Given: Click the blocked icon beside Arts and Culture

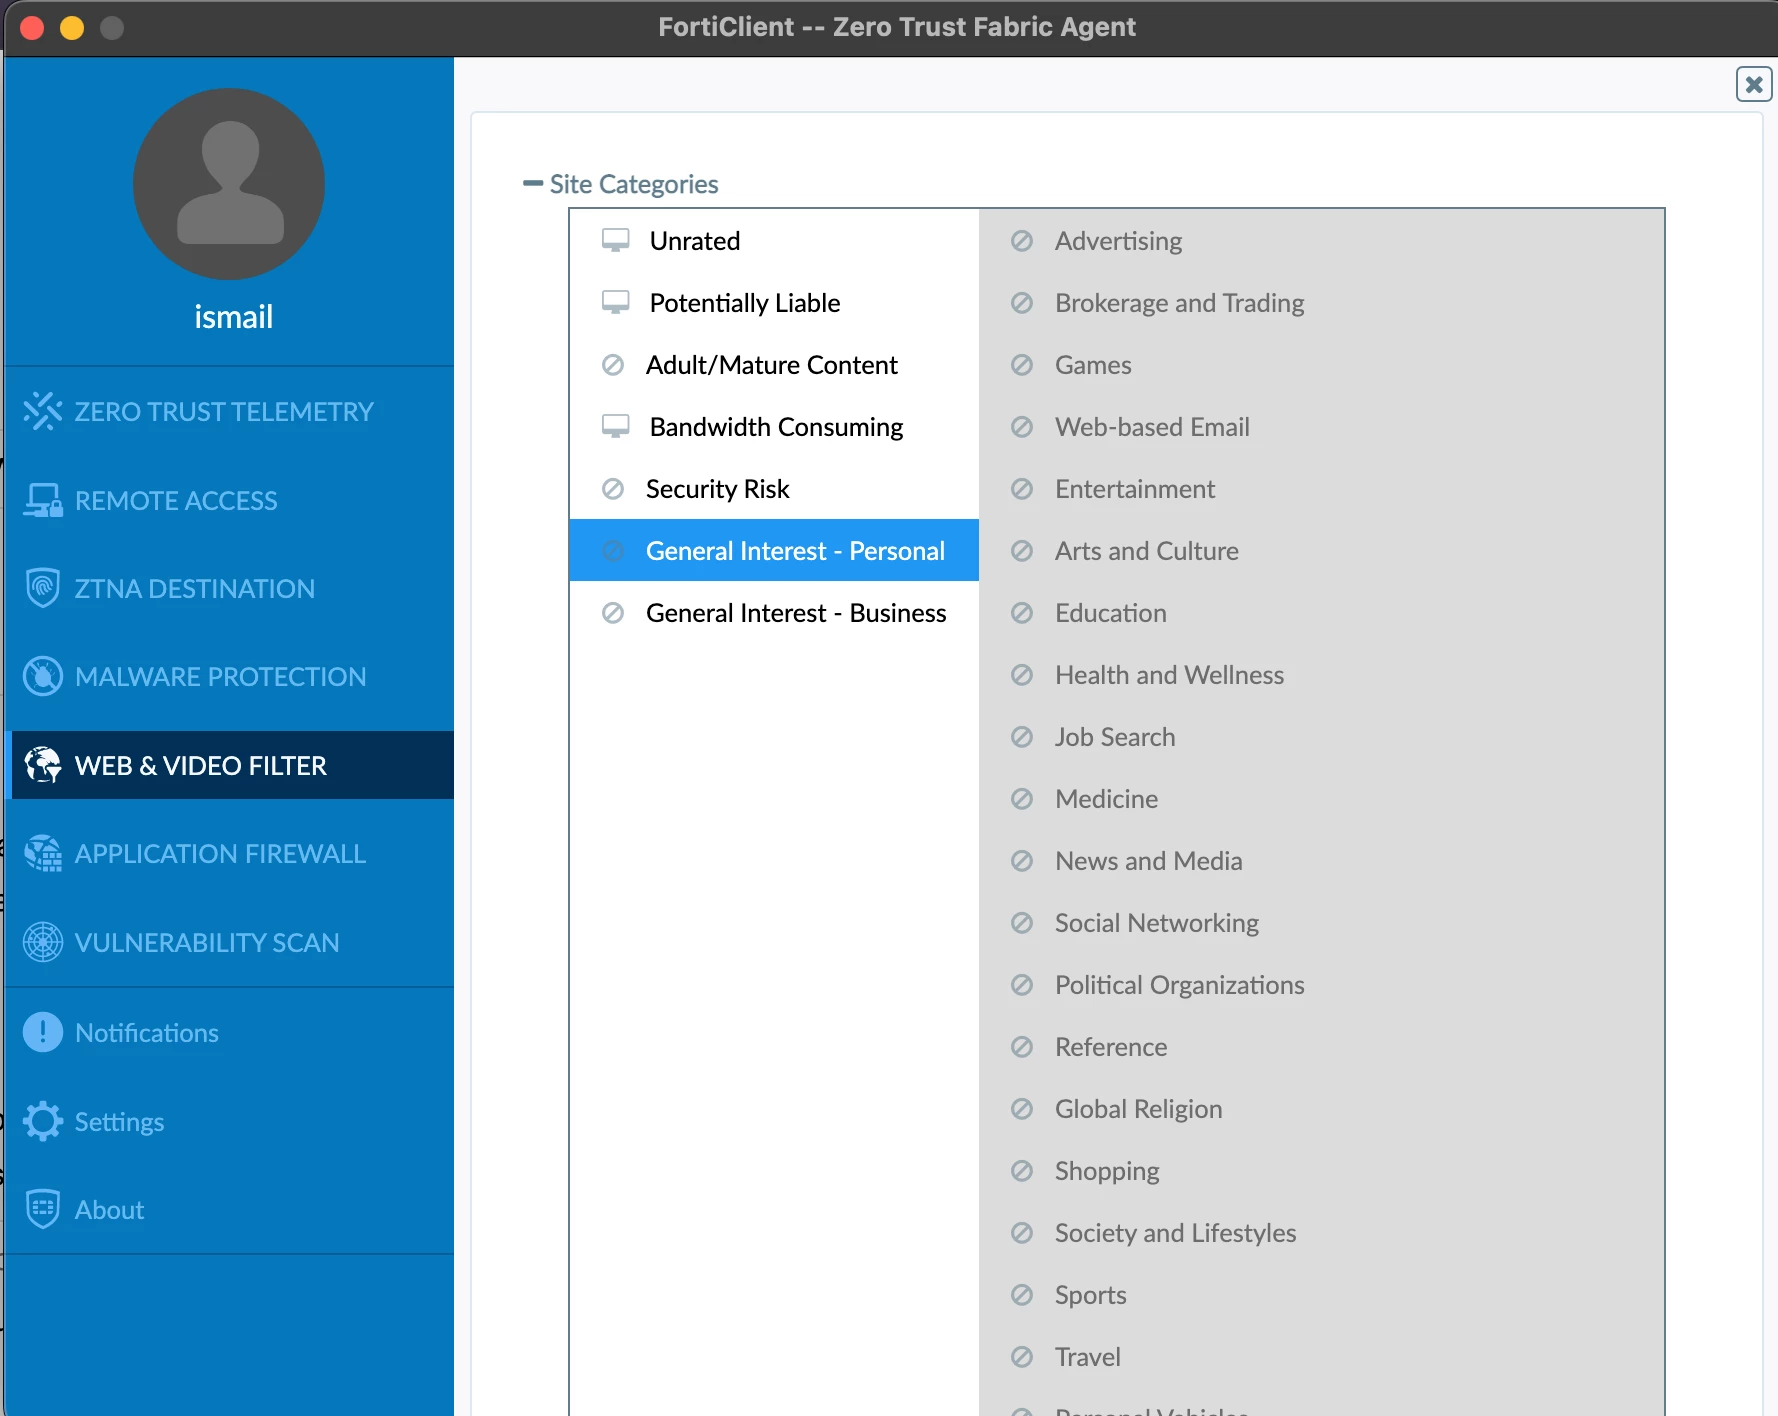Looking at the screenshot, I should 1022,551.
